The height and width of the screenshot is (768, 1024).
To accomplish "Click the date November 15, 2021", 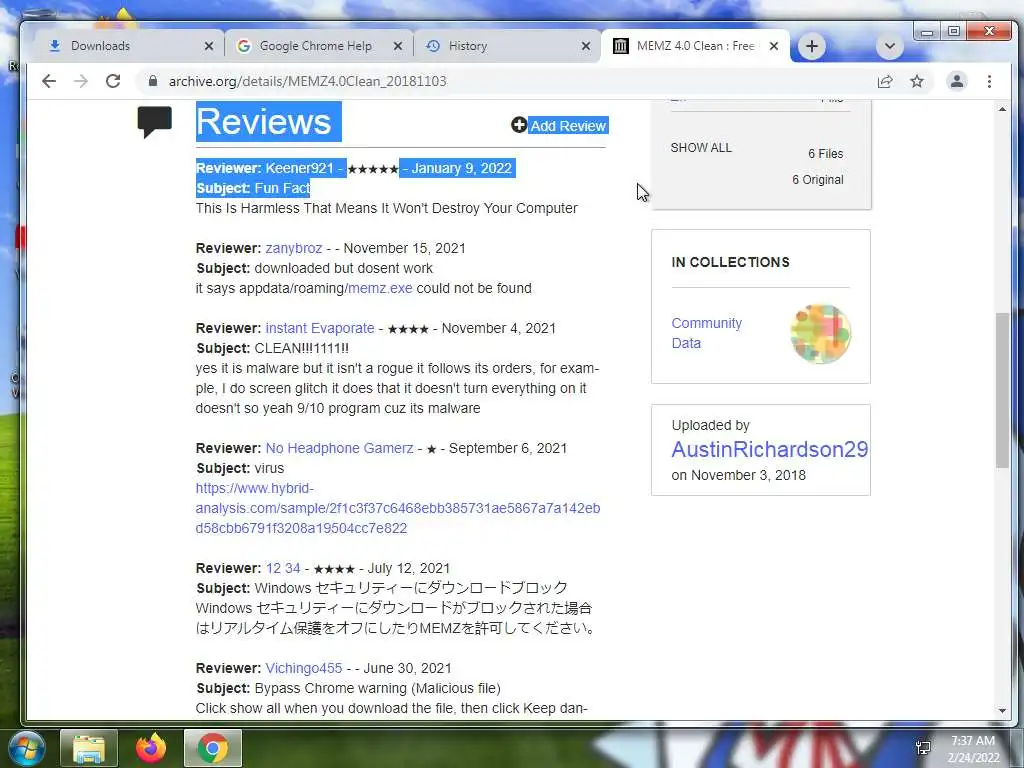I will tap(404, 248).
